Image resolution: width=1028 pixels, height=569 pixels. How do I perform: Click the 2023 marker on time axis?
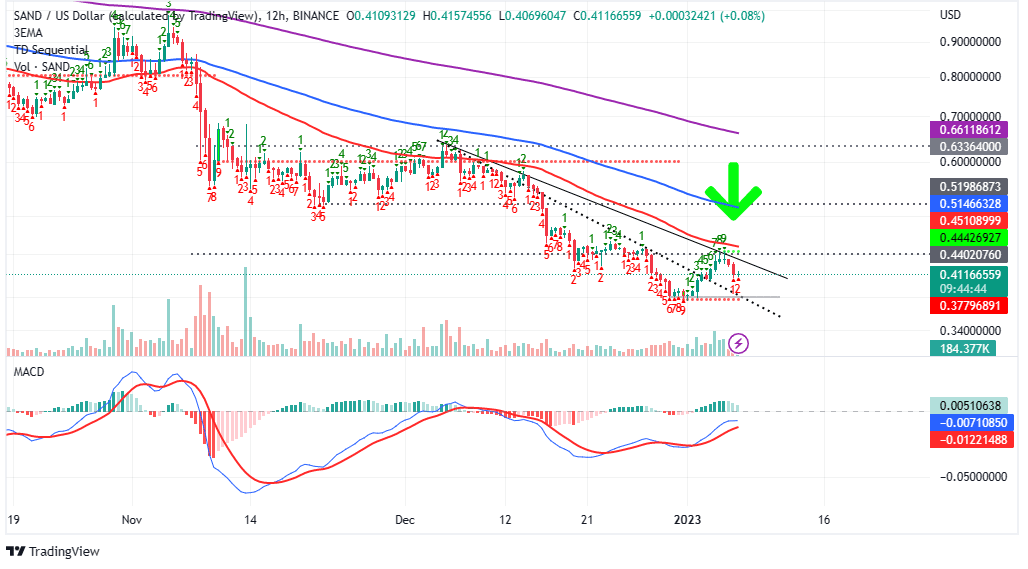(688, 520)
